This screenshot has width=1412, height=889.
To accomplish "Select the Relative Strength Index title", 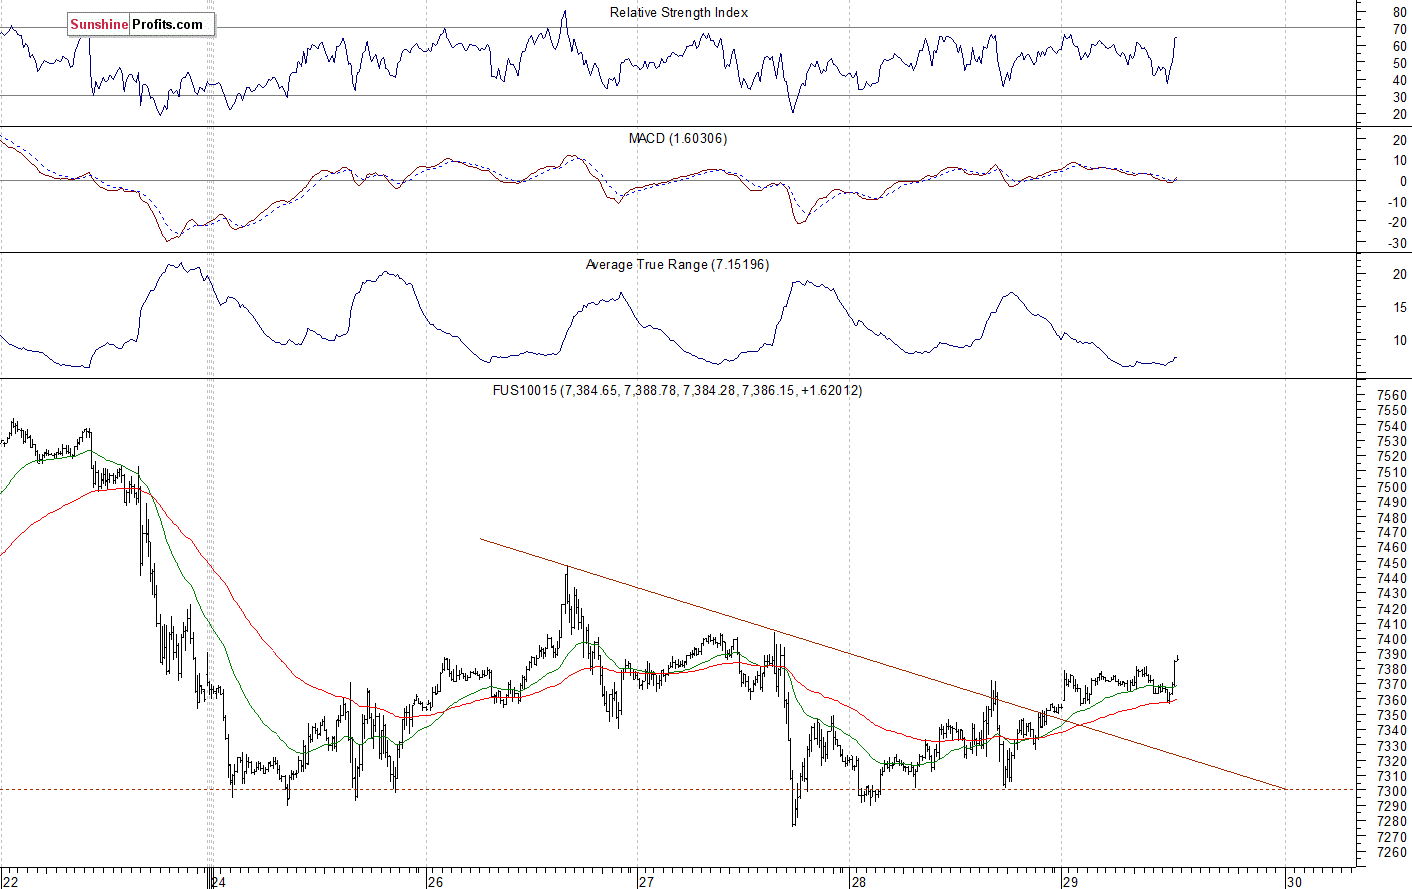I will (679, 12).
